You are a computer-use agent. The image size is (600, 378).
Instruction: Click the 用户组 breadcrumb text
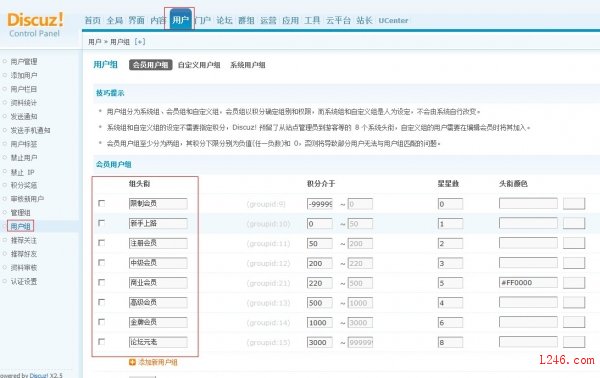pos(120,42)
